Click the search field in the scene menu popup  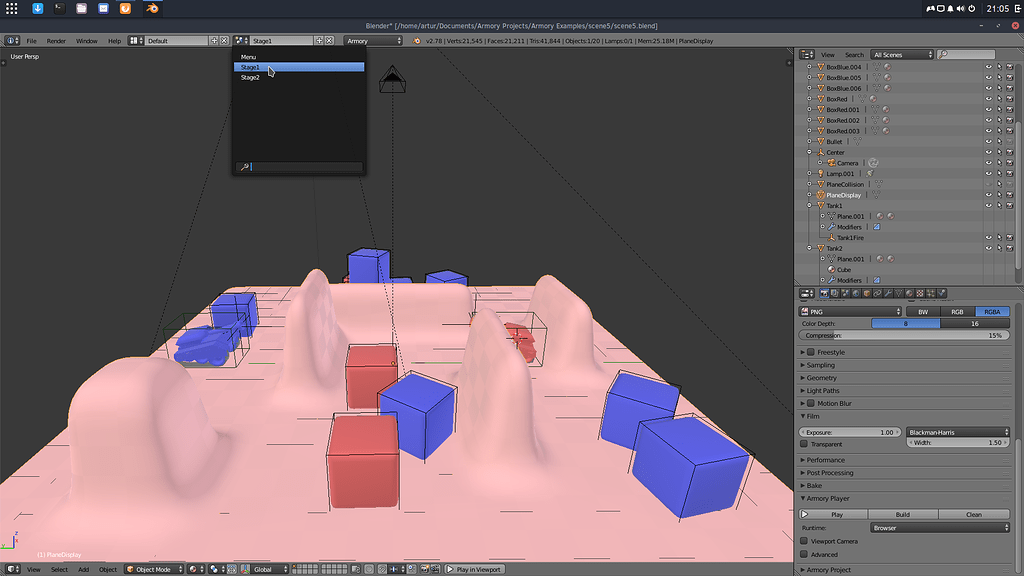pos(300,166)
